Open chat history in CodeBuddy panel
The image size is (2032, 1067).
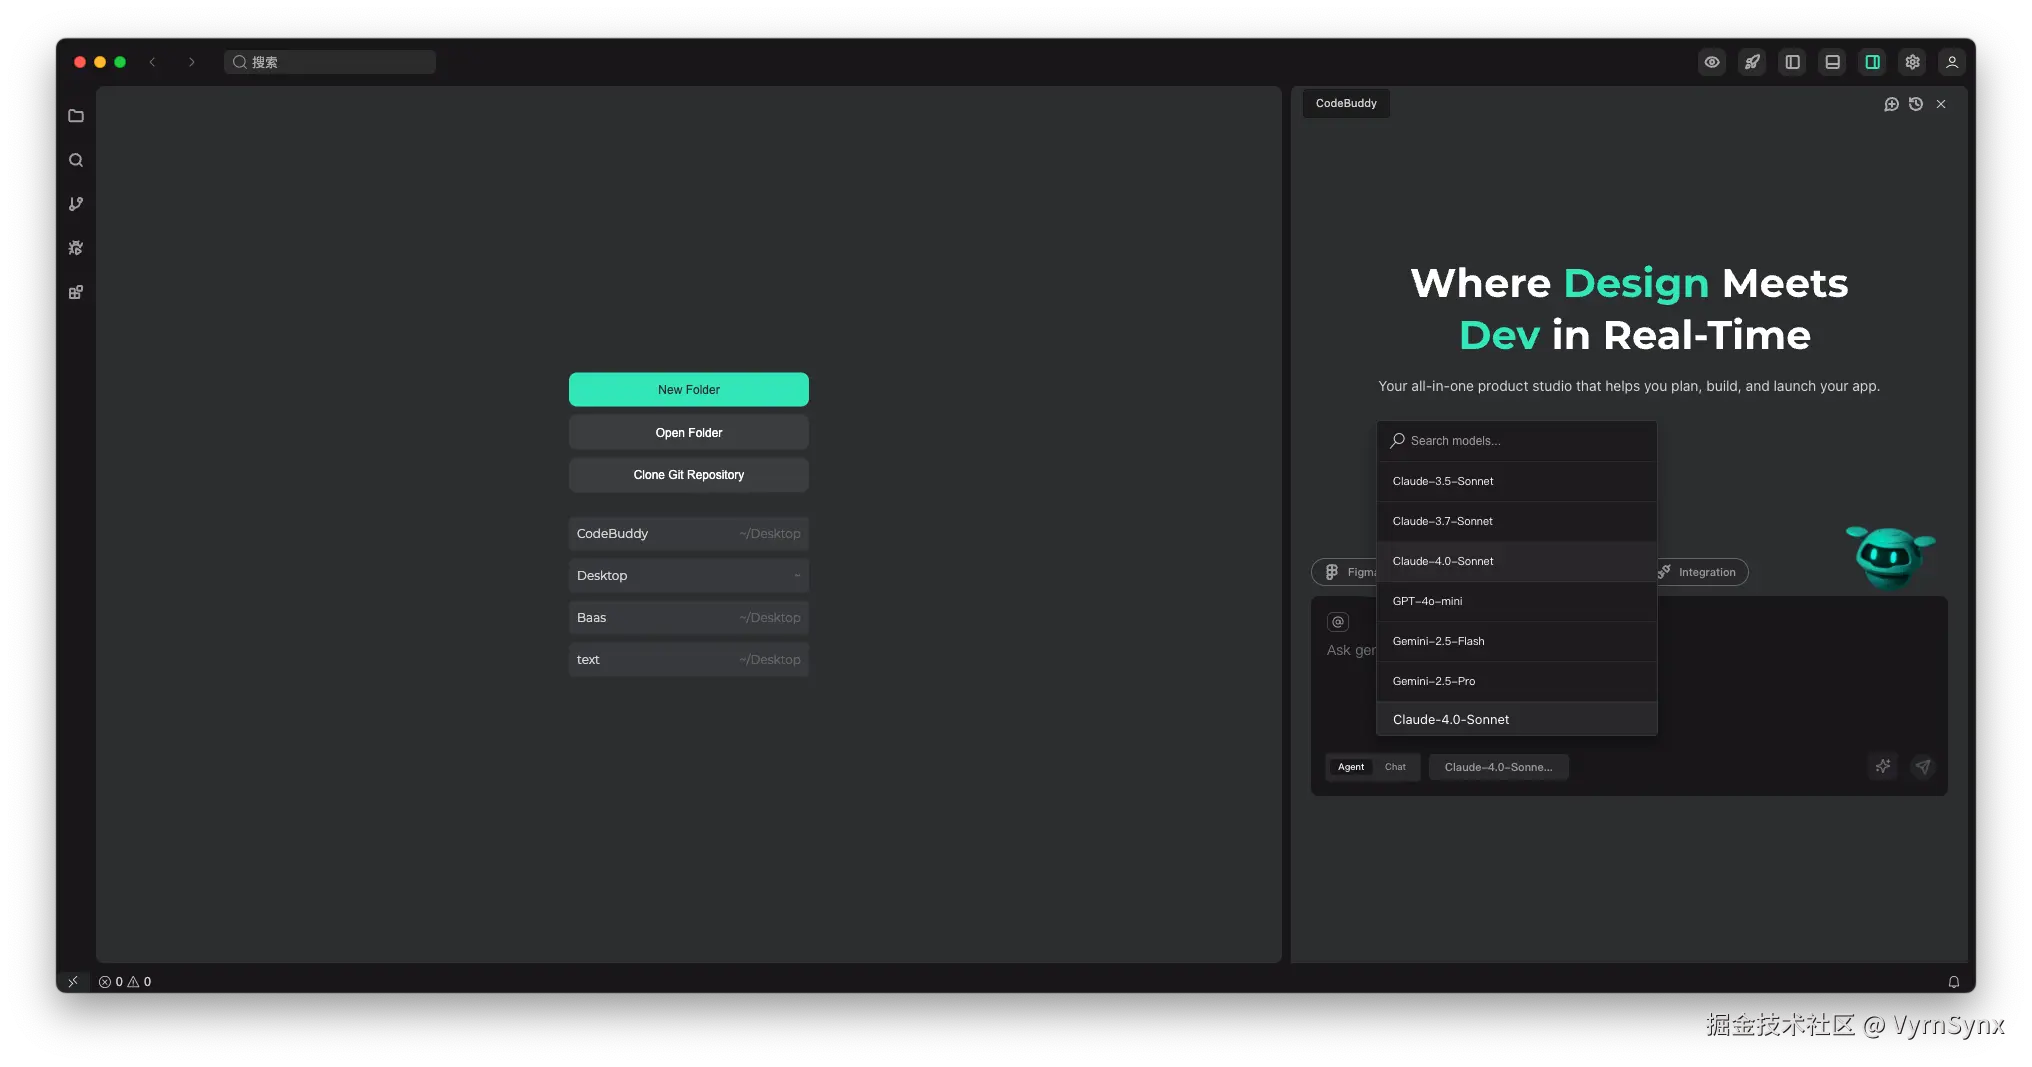1916,104
